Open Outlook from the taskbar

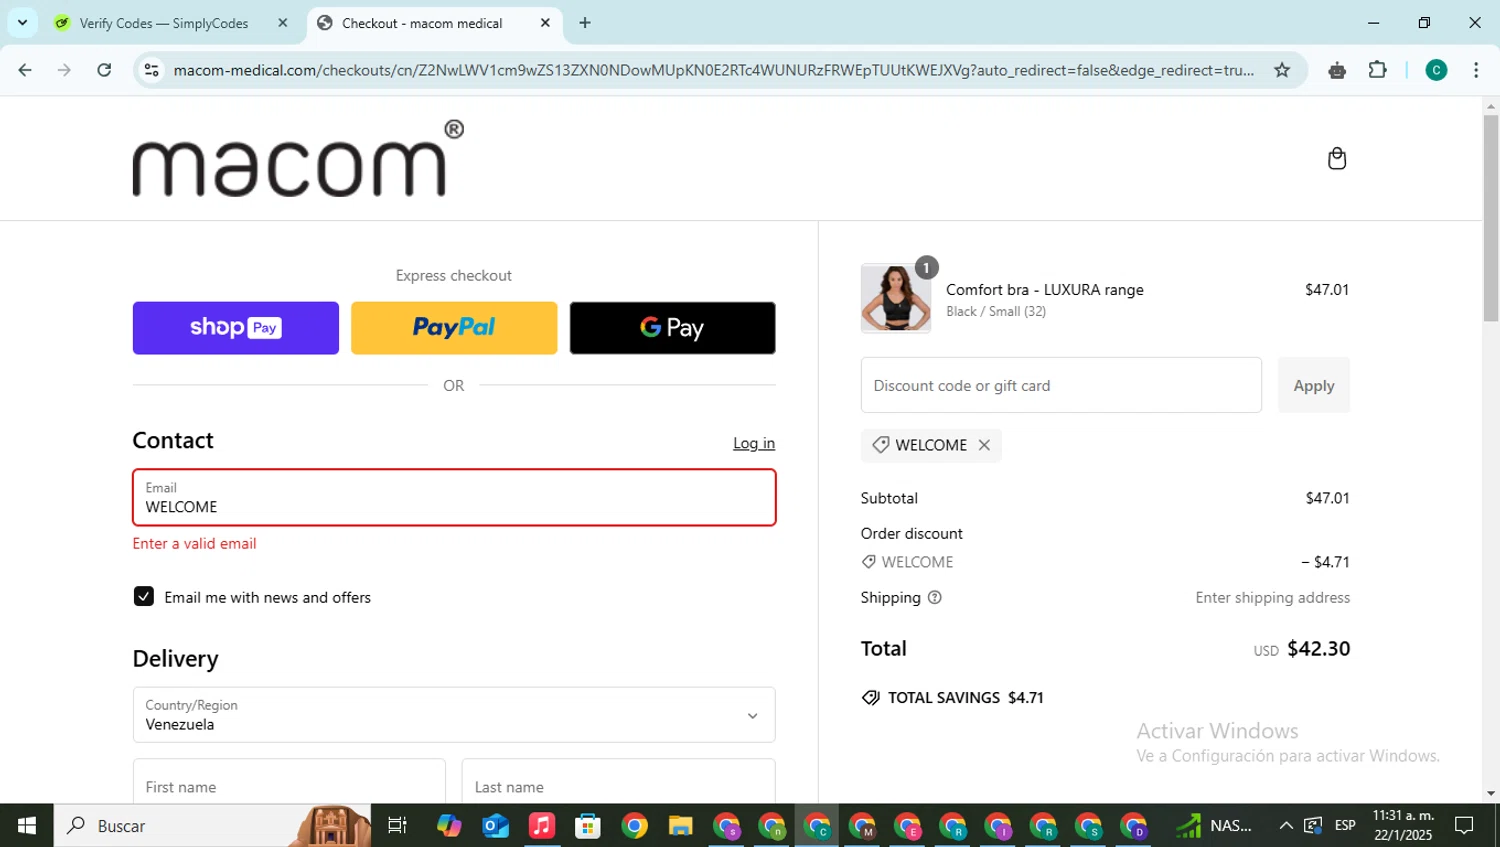496,826
